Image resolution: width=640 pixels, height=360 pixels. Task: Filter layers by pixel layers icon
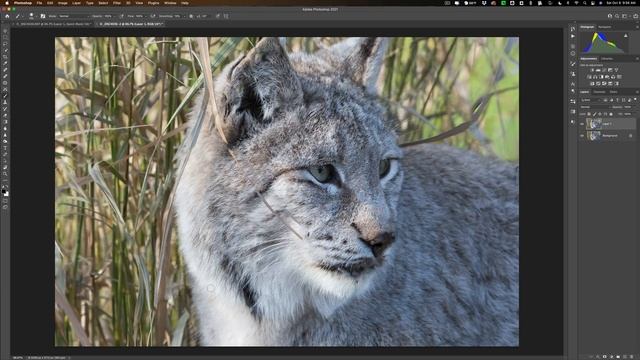tap(606, 100)
